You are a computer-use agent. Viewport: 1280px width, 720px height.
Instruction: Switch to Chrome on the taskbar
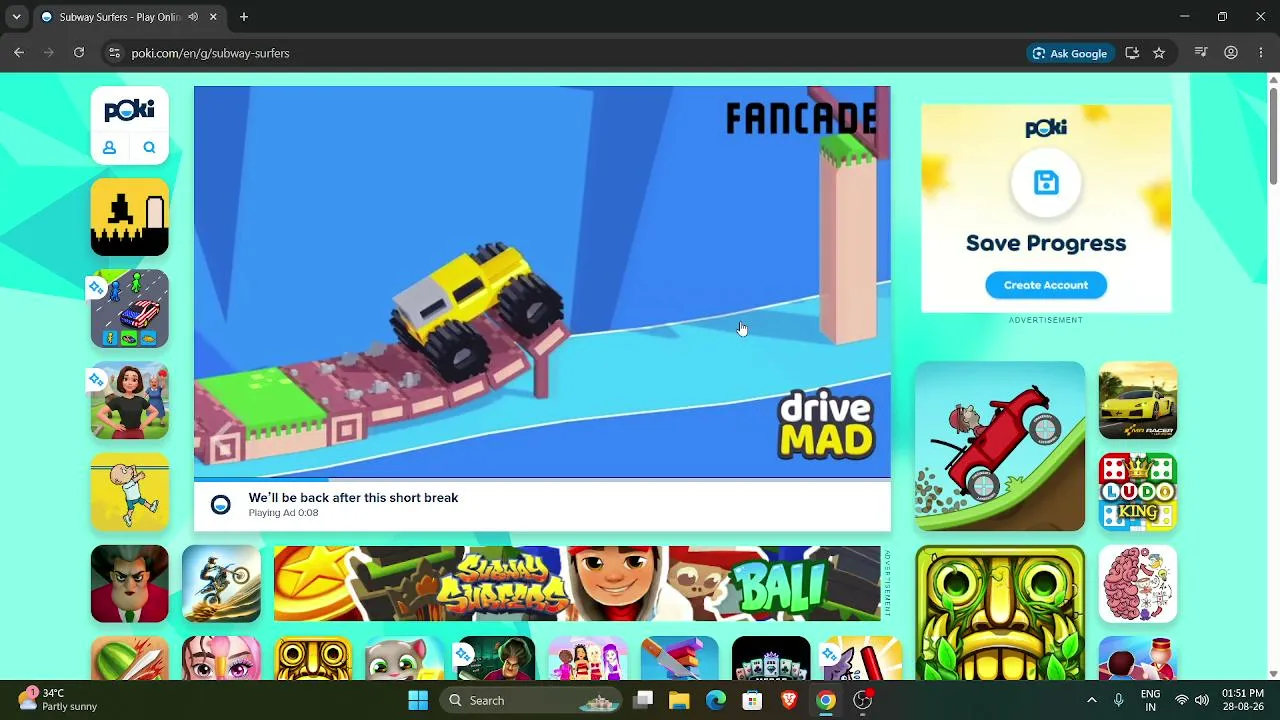click(x=825, y=700)
